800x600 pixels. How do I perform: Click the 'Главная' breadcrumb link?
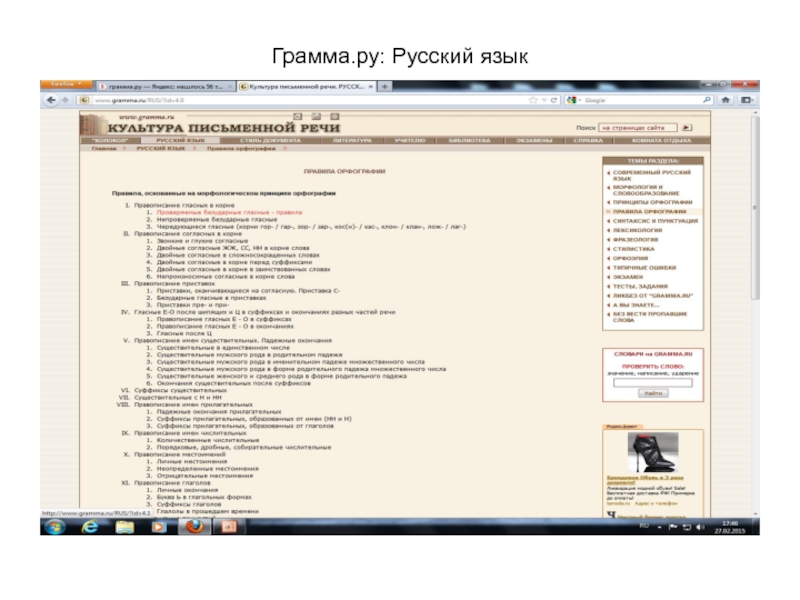tap(104, 148)
